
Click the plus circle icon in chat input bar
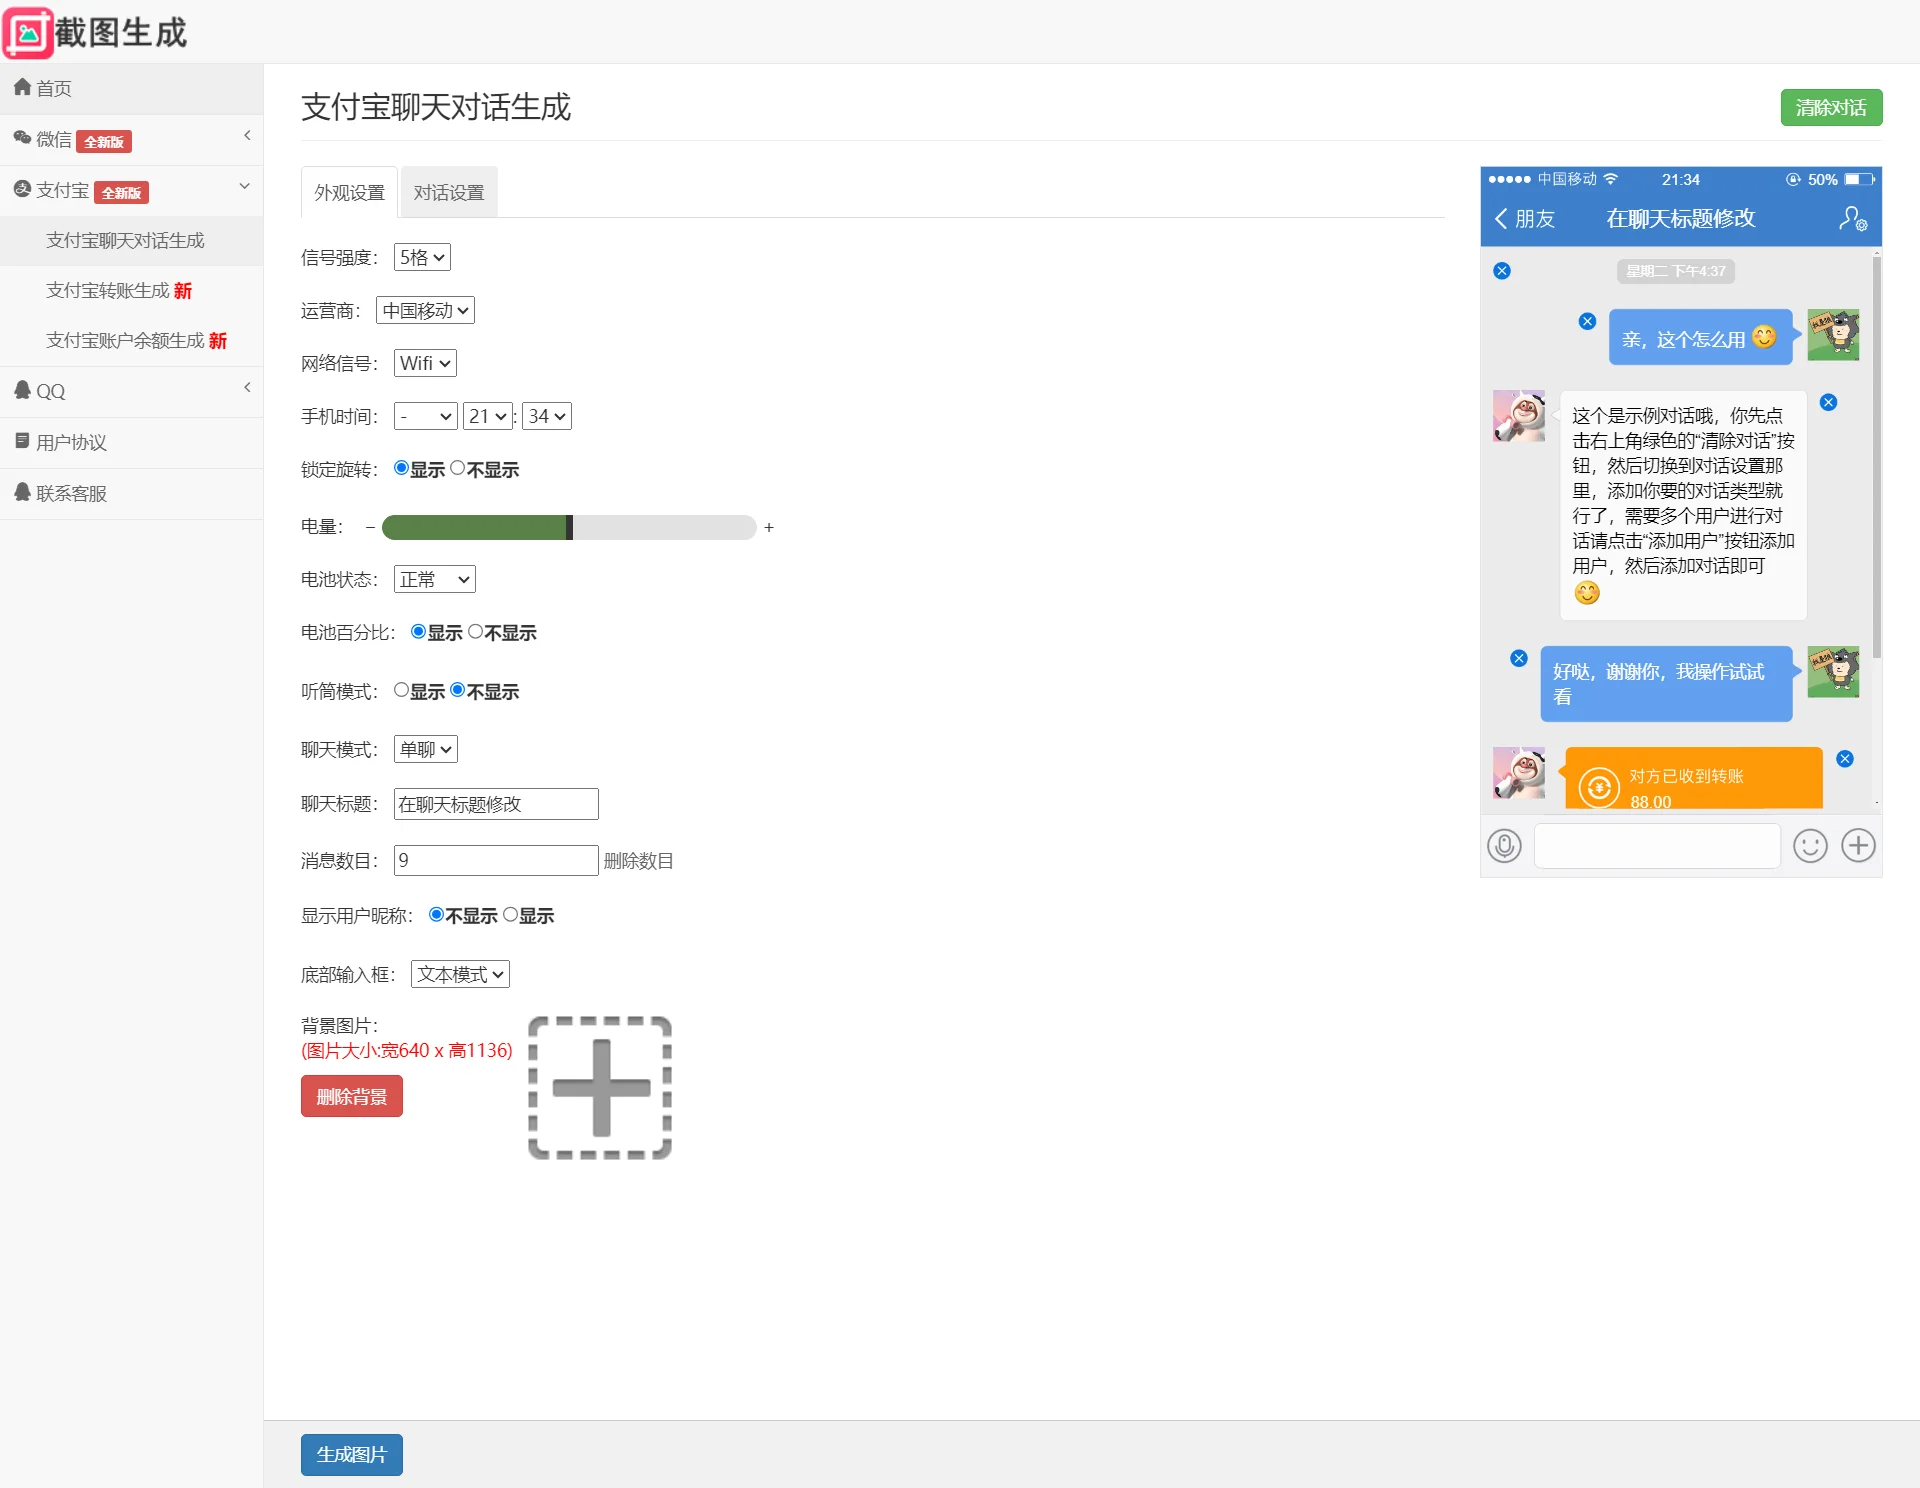(1858, 846)
